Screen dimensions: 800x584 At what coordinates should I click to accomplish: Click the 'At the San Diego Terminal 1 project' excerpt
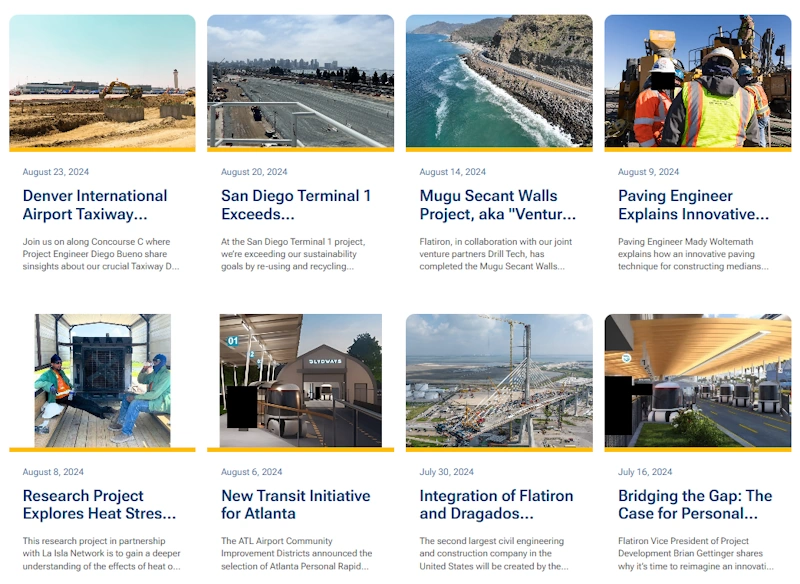(x=293, y=254)
